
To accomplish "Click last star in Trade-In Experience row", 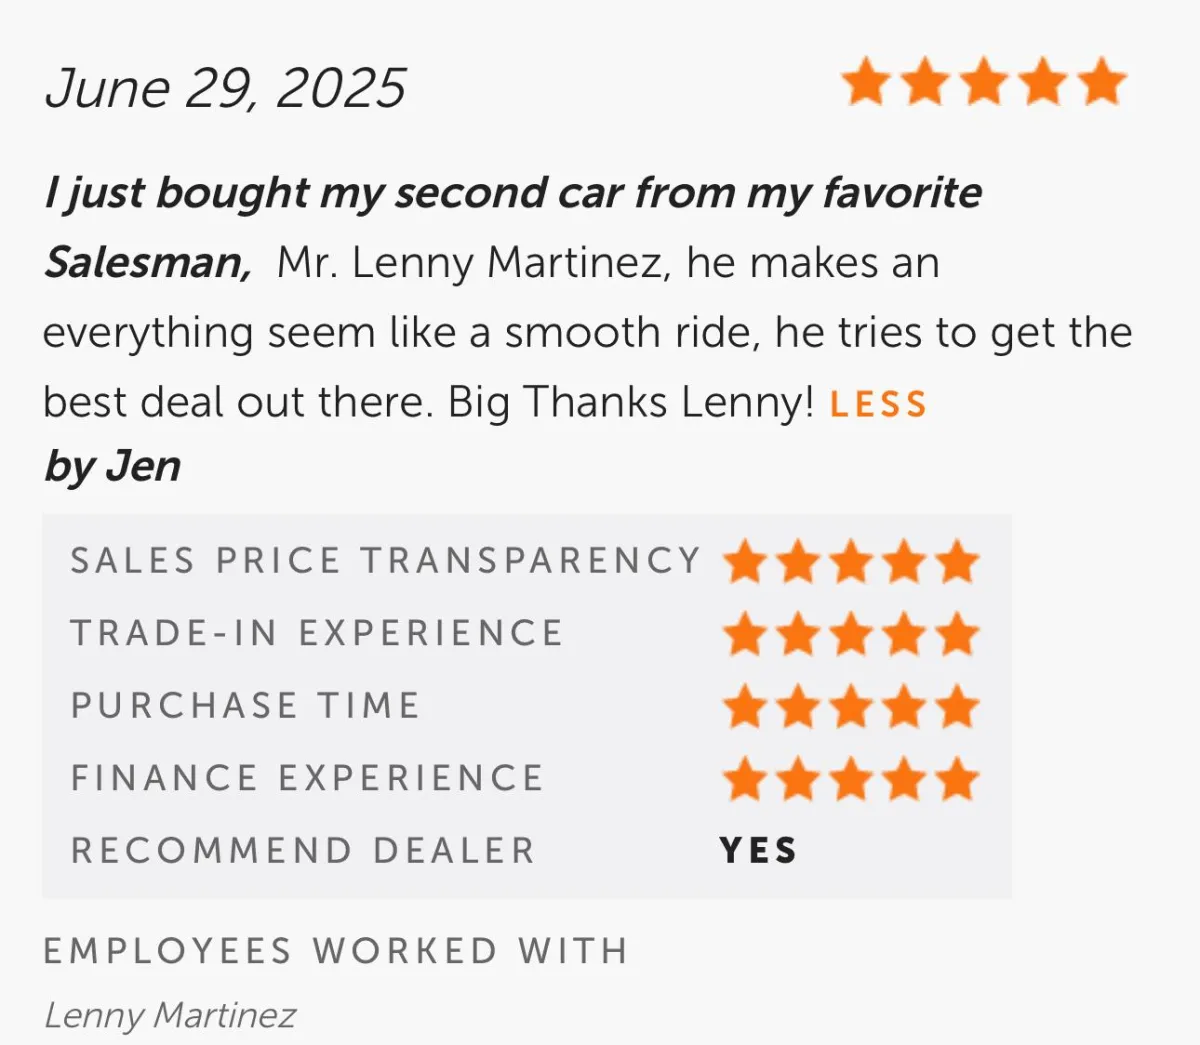I will 958,634.
